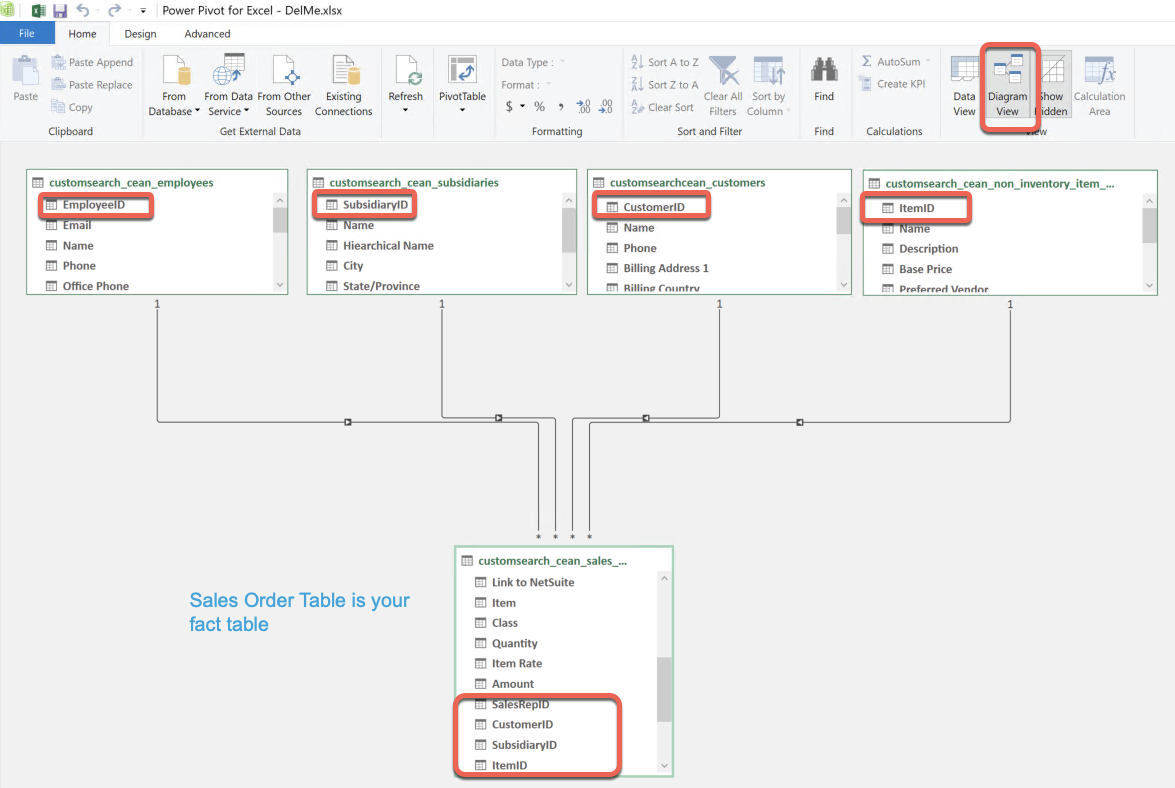Click the Save icon in title bar
1175x788 pixels.
[x=59, y=10]
